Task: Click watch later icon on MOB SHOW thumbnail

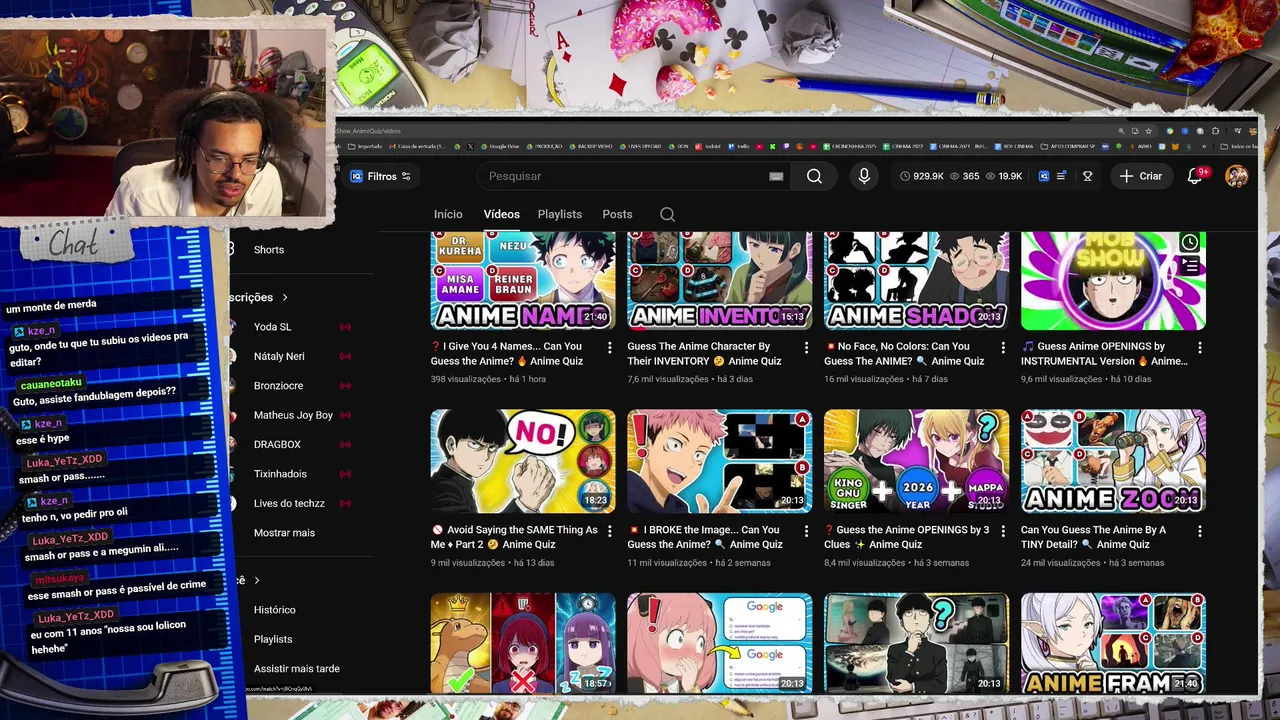Action: [1189, 243]
